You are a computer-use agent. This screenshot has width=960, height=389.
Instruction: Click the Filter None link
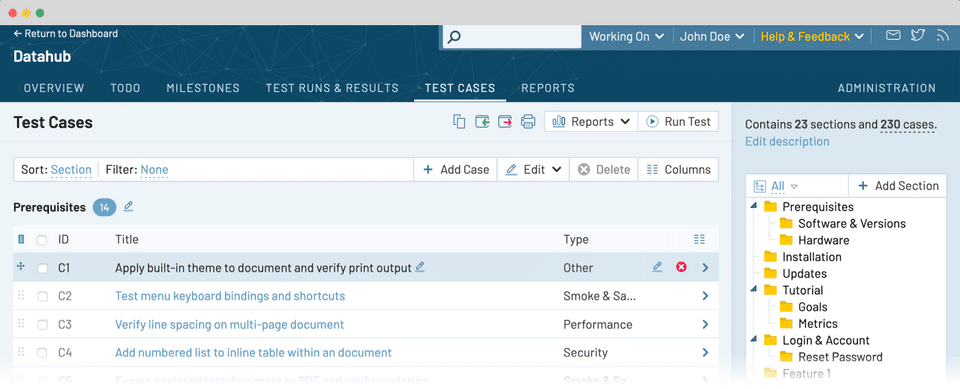(x=154, y=170)
